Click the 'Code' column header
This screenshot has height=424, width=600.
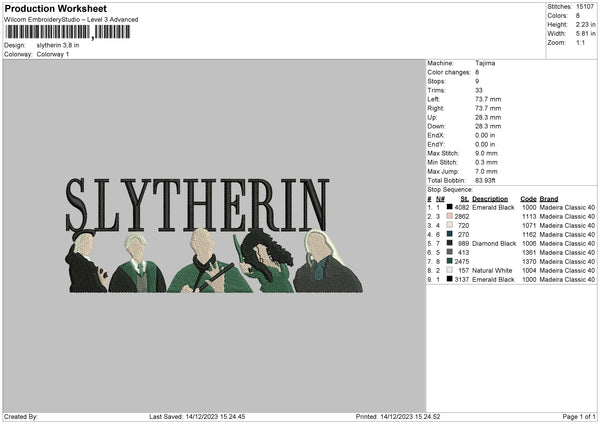tap(528, 199)
